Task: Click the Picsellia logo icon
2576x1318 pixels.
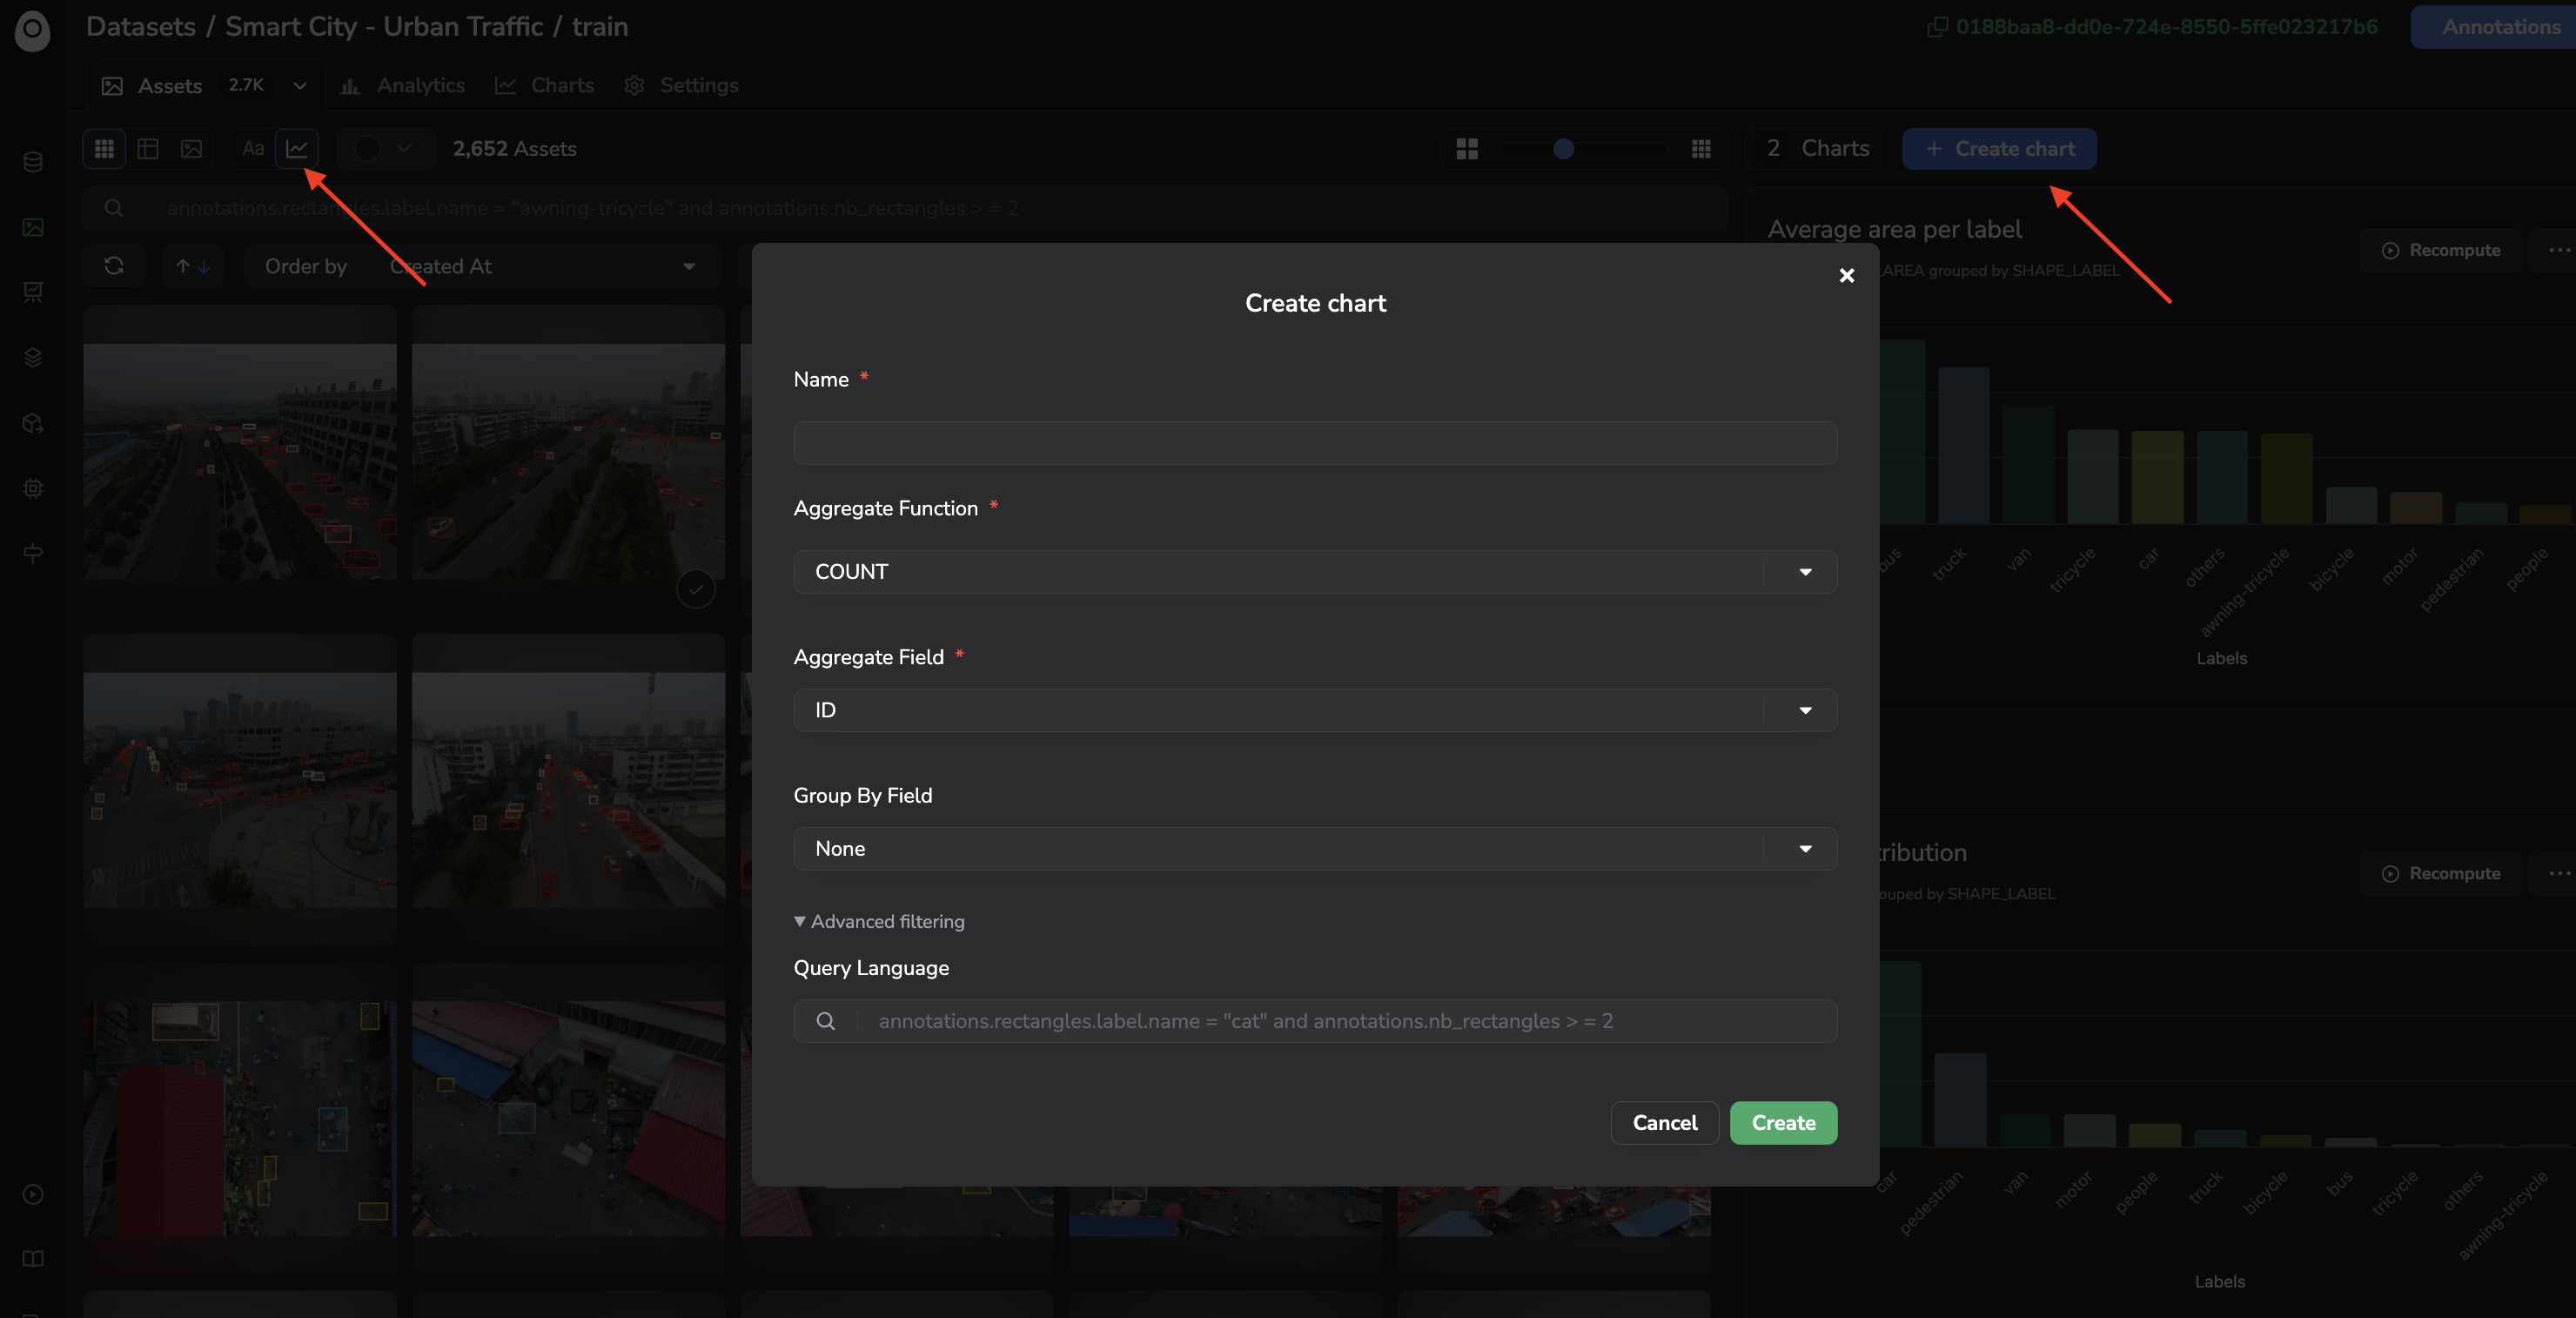Action: tap(32, 30)
